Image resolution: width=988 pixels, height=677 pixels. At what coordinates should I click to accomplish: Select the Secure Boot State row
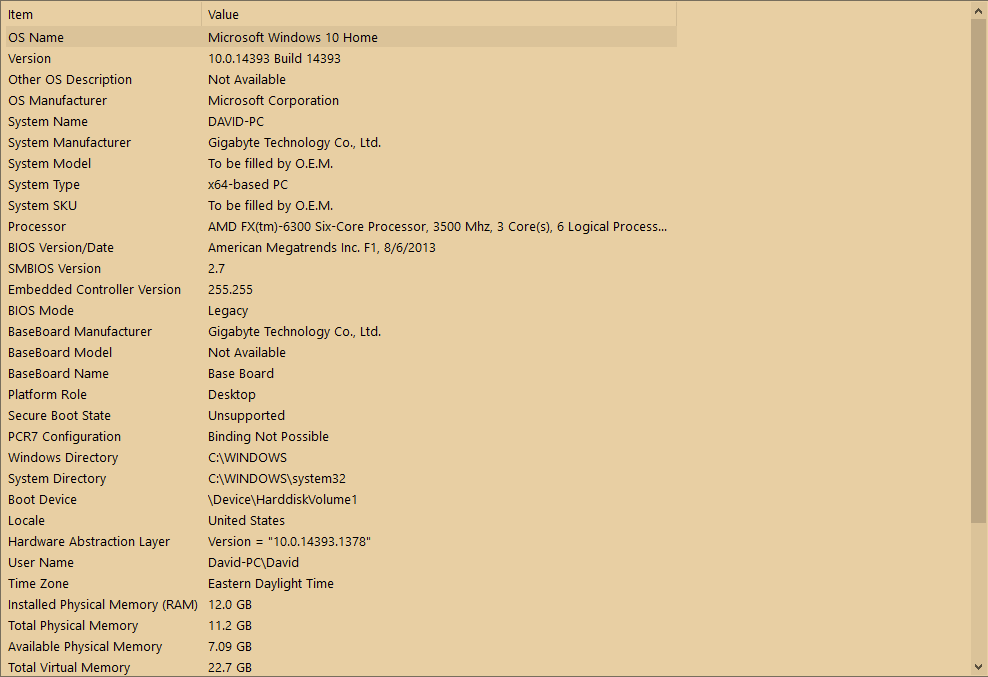click(341, 415)
